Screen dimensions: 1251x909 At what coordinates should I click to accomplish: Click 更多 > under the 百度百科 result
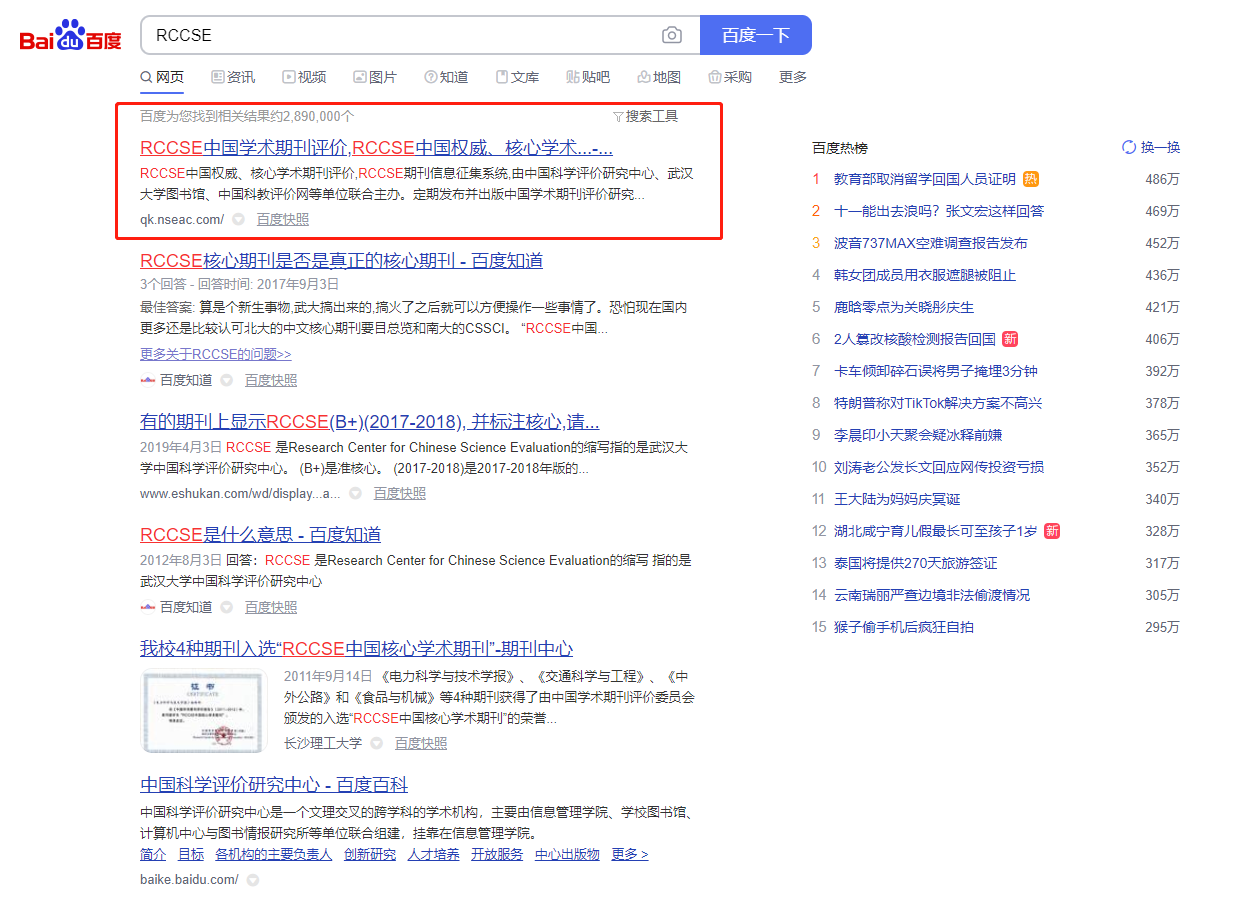(x=630, y=854)
